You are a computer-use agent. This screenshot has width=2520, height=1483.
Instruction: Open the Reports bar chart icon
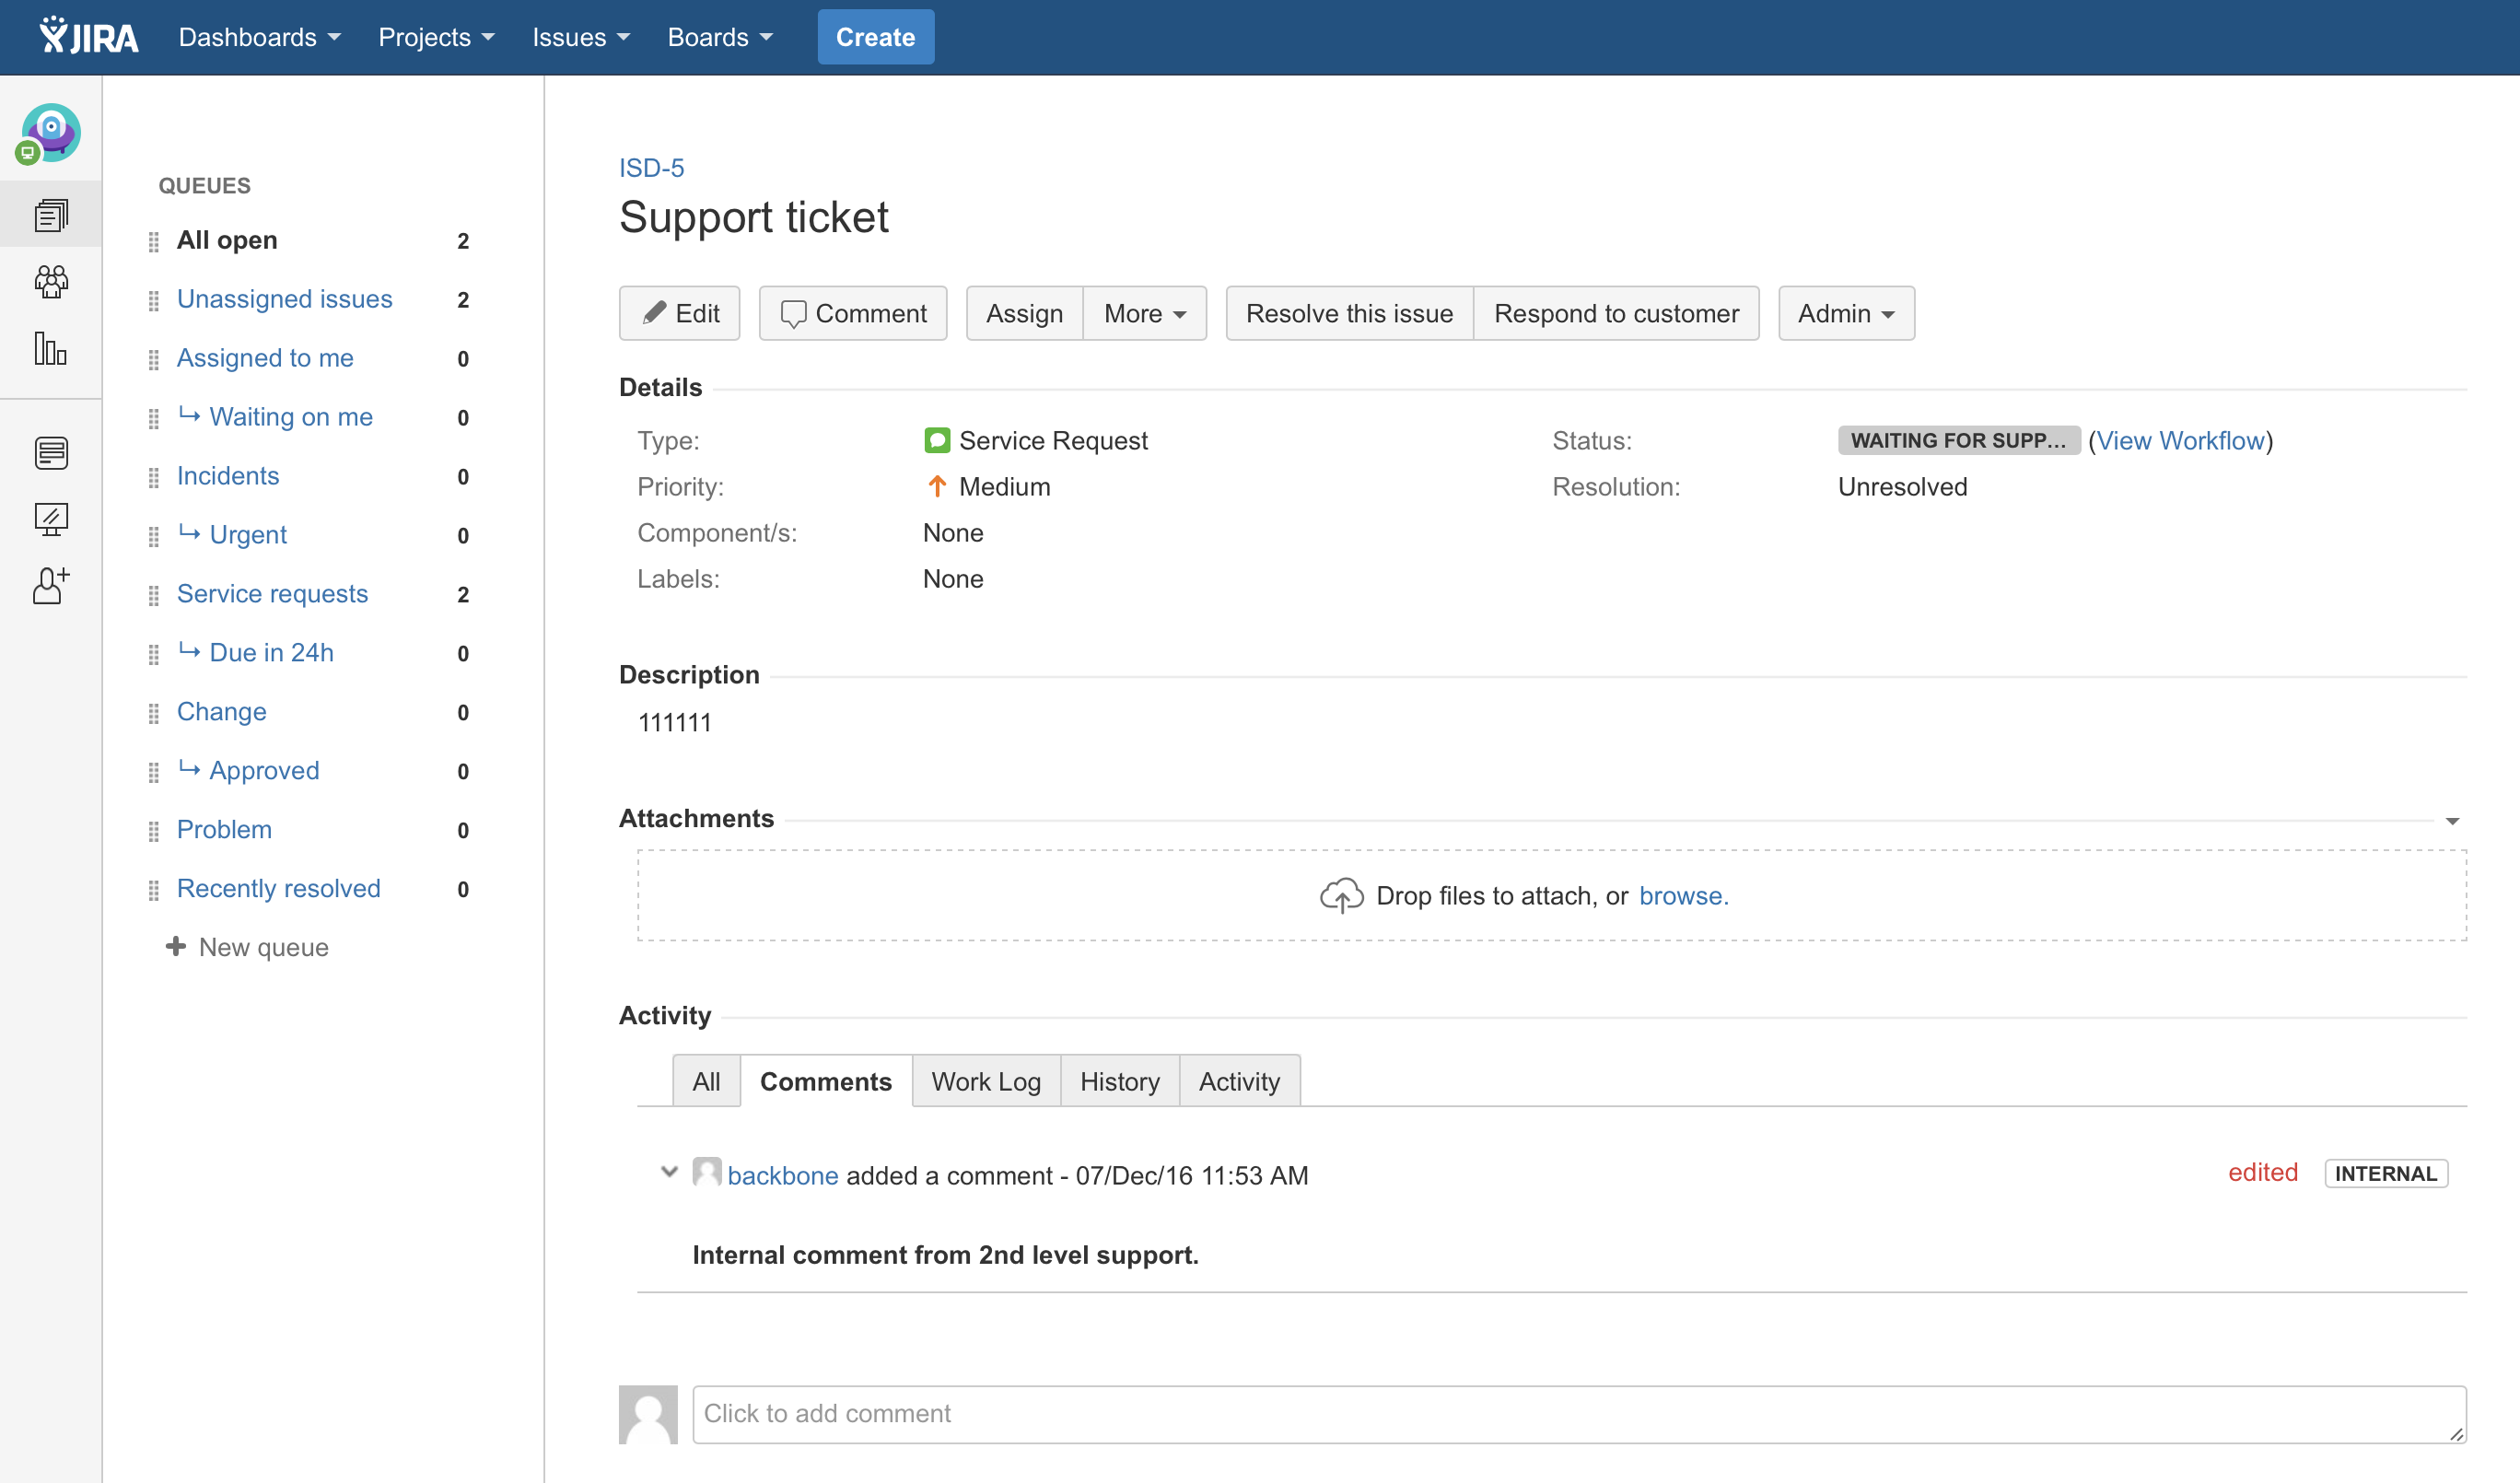pos(51,349)
